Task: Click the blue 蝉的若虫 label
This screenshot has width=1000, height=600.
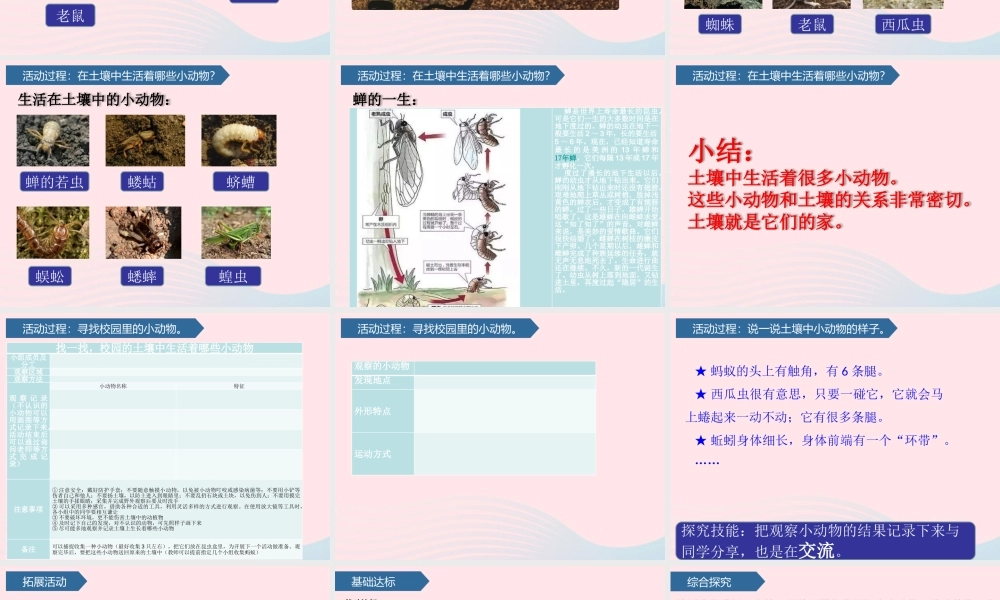Action: (x=54, y=182)
